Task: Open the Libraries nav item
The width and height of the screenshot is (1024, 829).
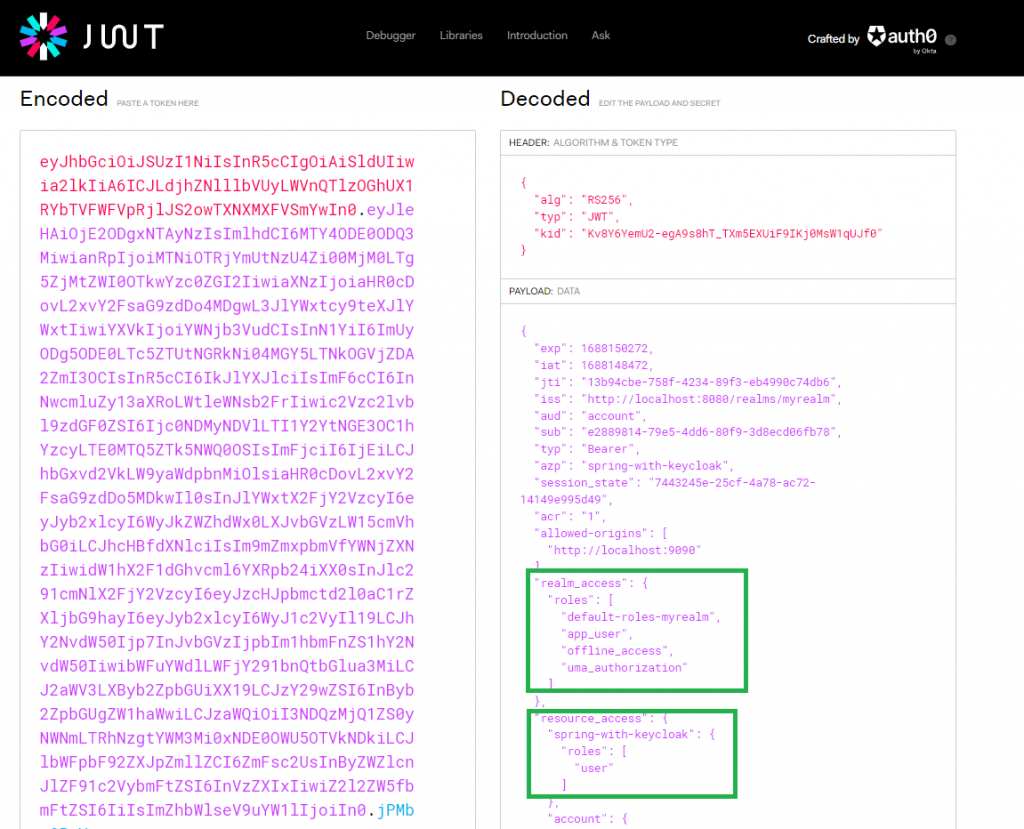Action: [x=461, y=35]
